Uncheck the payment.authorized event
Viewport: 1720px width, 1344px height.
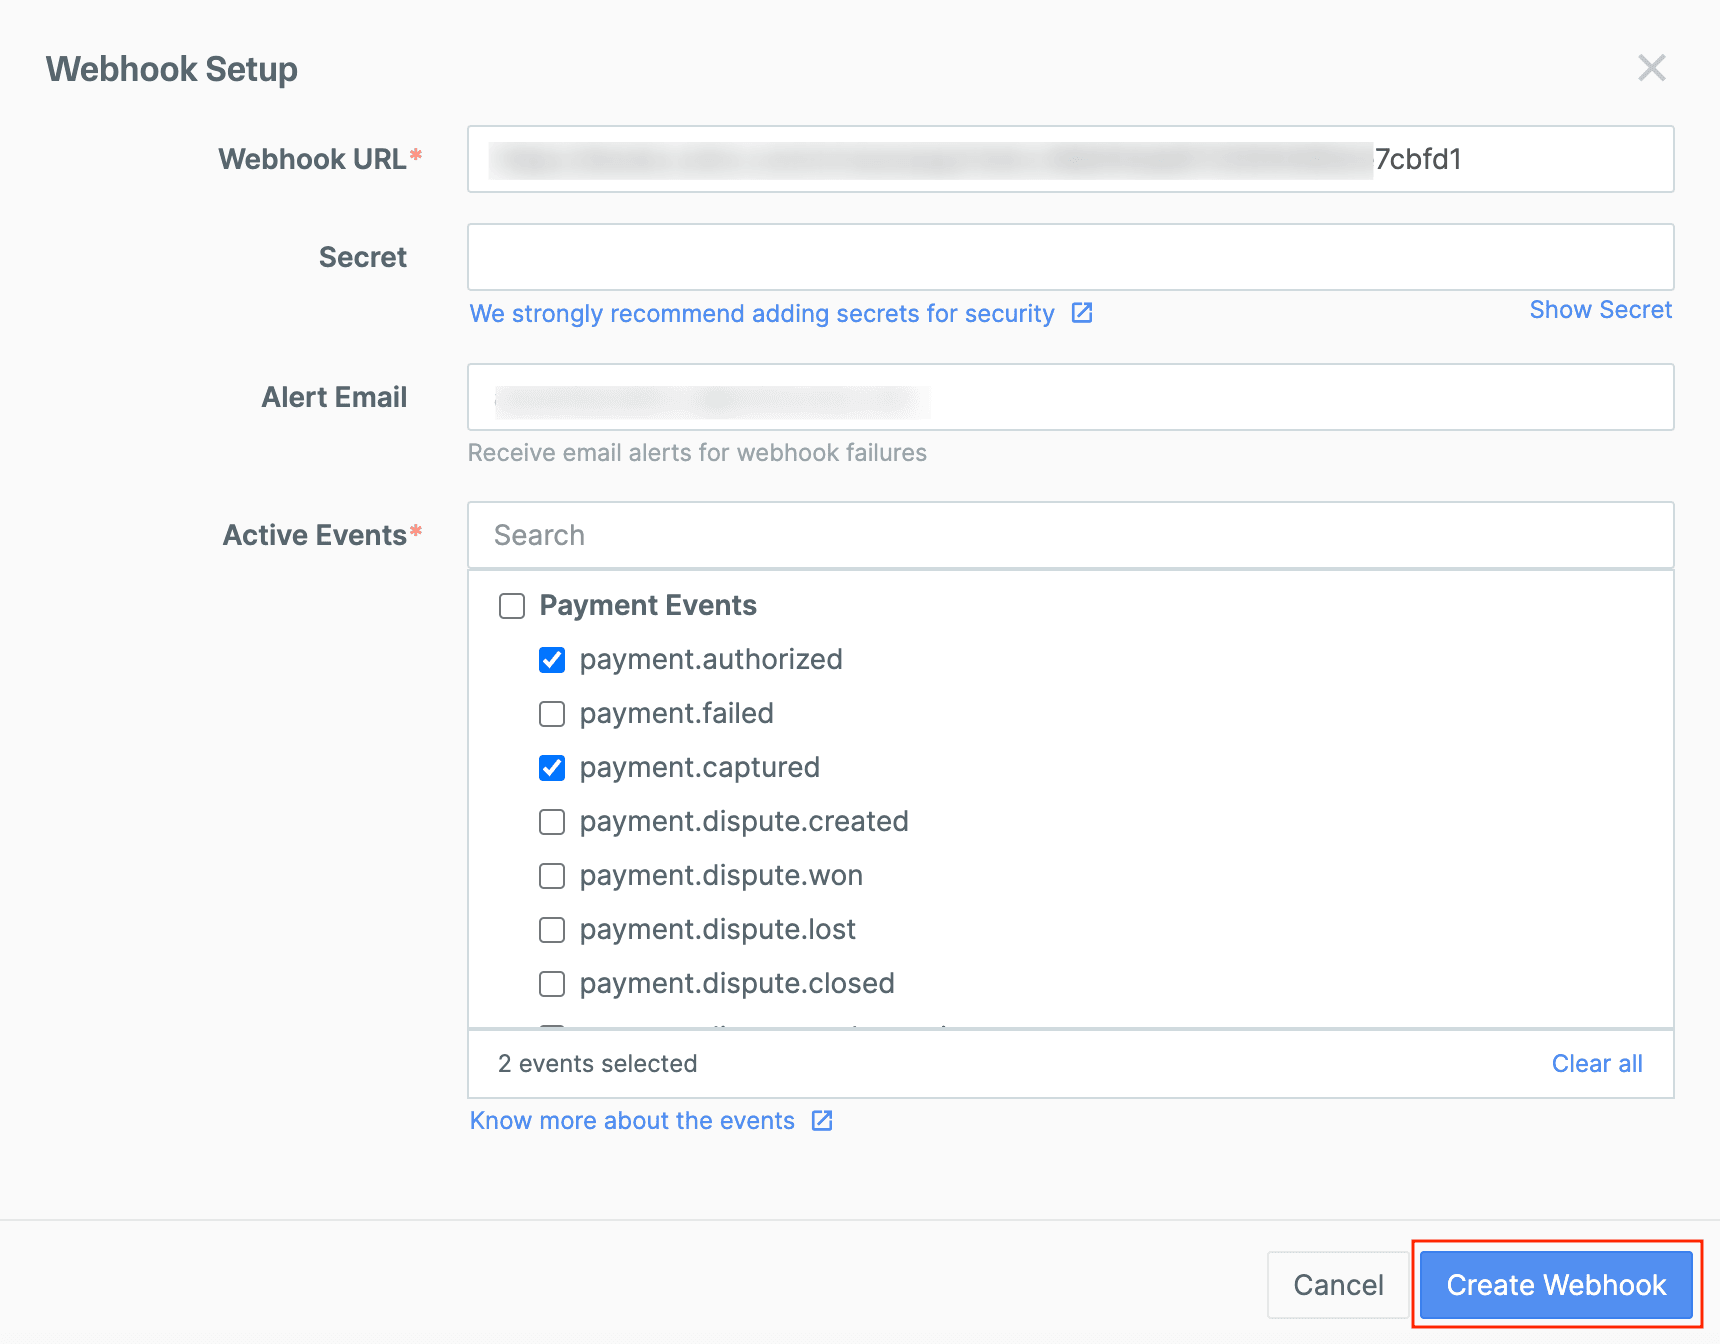(552, 660)
